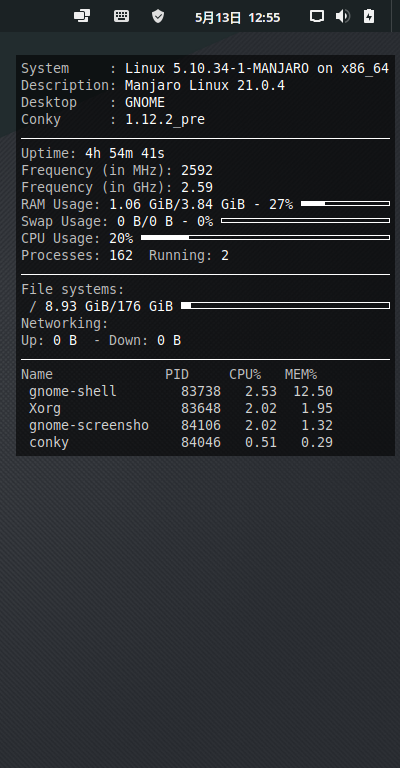400x768 pixels.
Task: Click PID 83738
Action: click(201, 392)
